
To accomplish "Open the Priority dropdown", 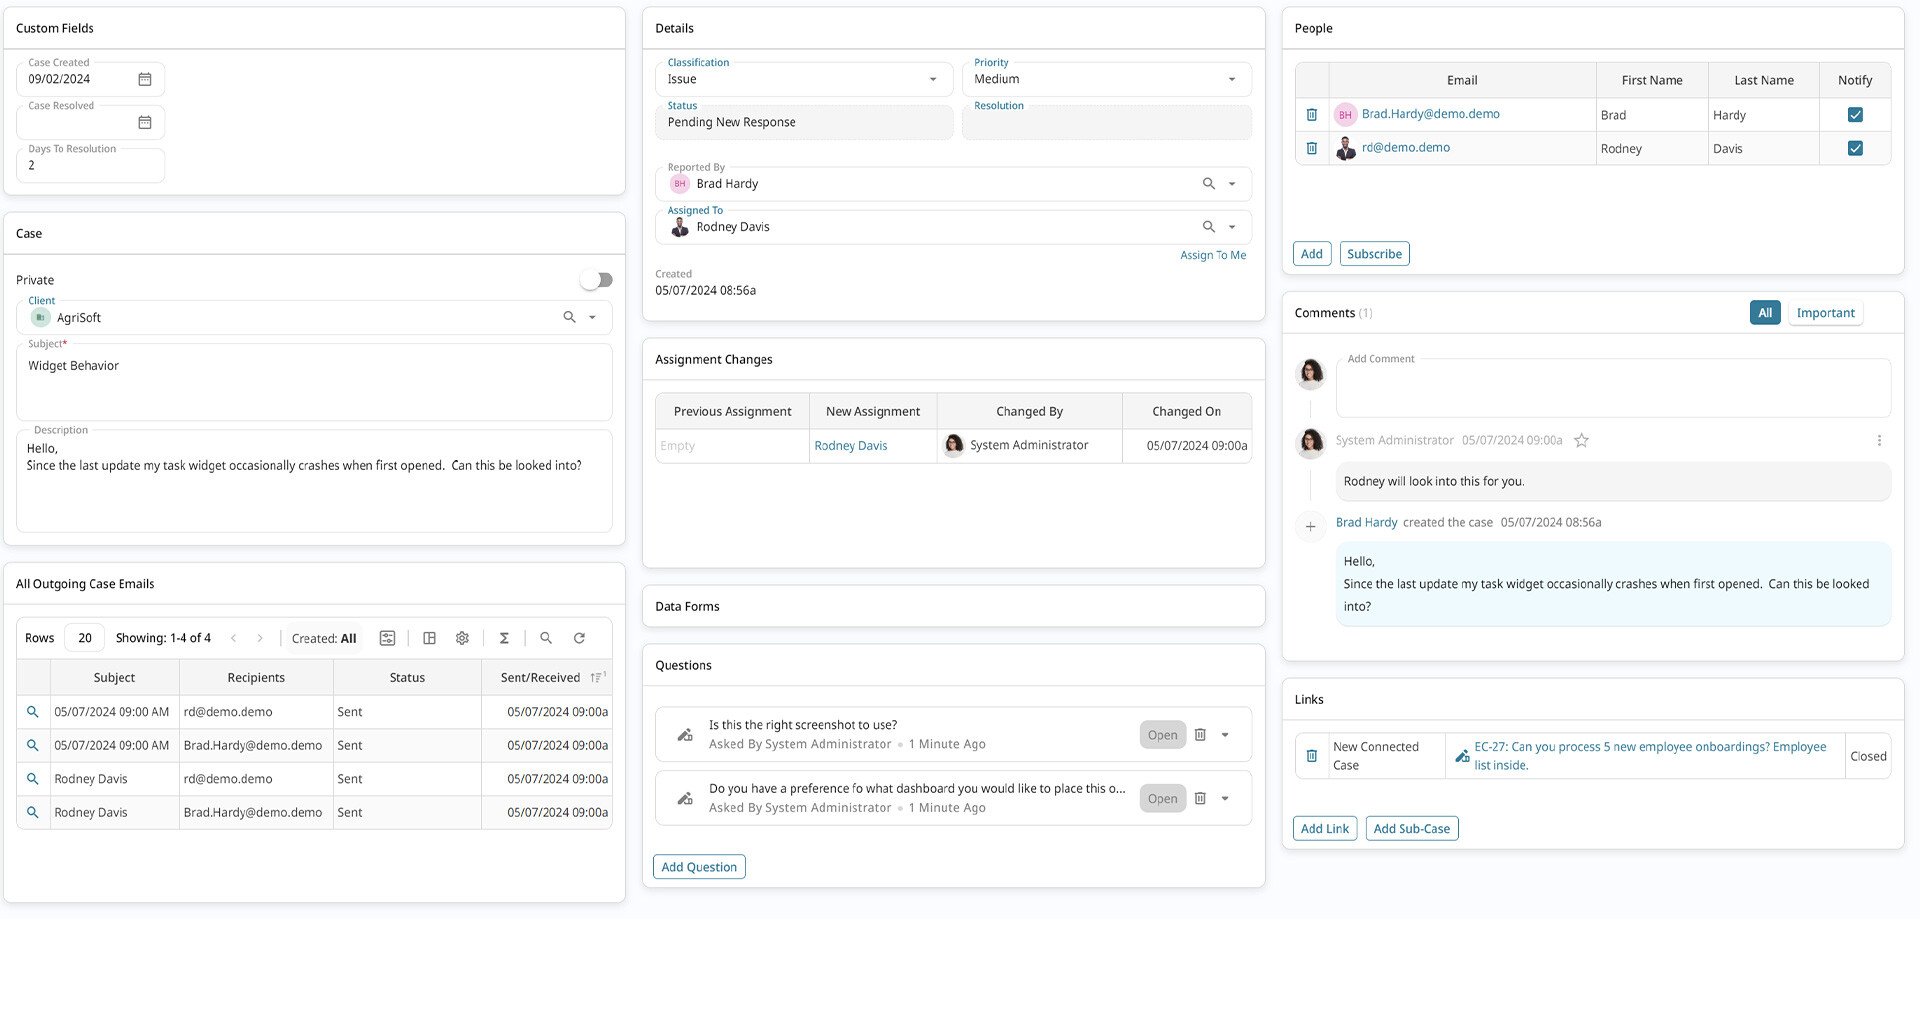I will (x=1231, y=79).
